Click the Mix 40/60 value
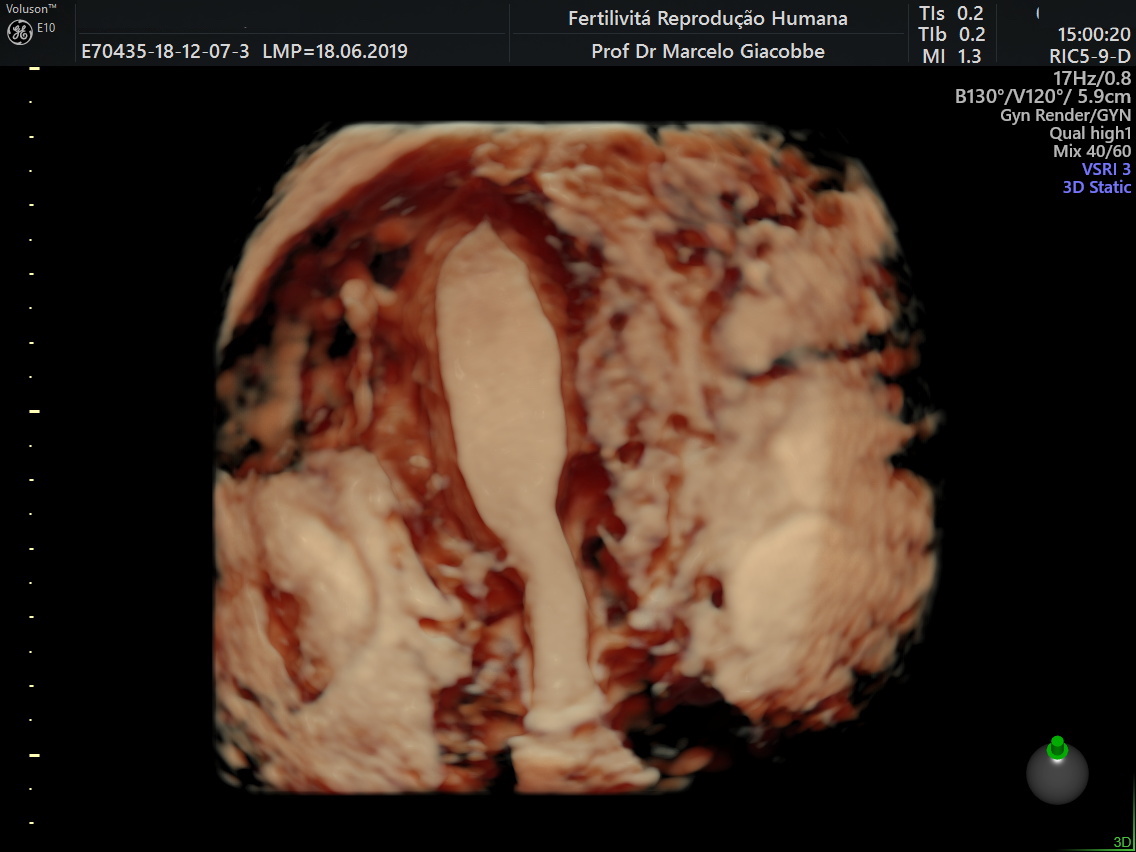The width and height of the screenshot is (1136, 852). pyautogui.click(x=1091, y=151)
